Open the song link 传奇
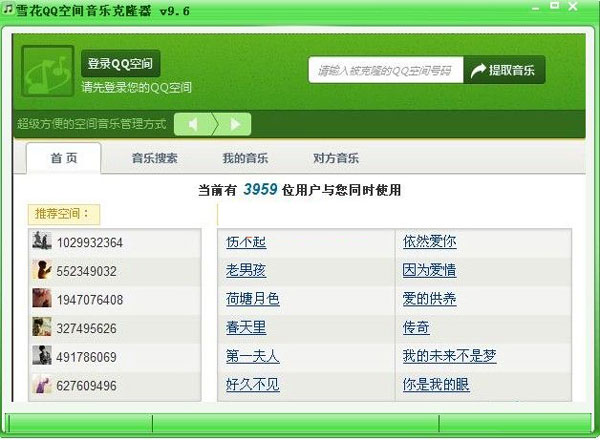The width and height of the screenshot is (600, 440). [416, 328]
